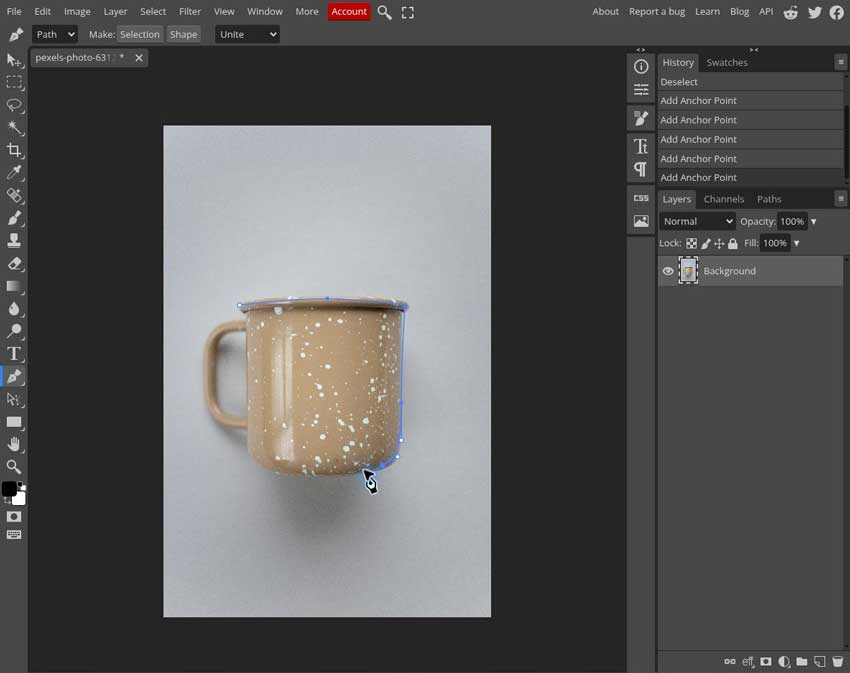
Task: Select the Spot Healing Brush tool
Action: 14,195
